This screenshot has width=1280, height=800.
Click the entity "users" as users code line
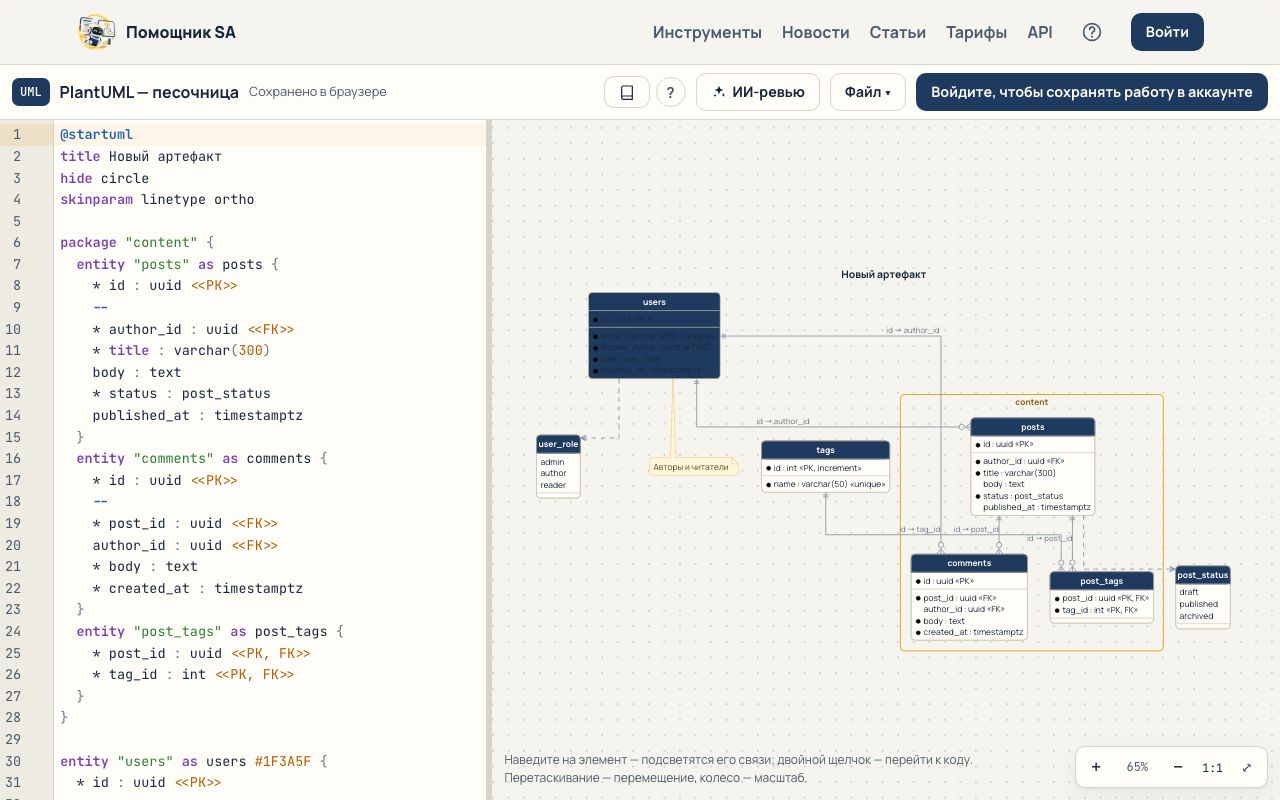pyautogui.click(x=194, y=761)
